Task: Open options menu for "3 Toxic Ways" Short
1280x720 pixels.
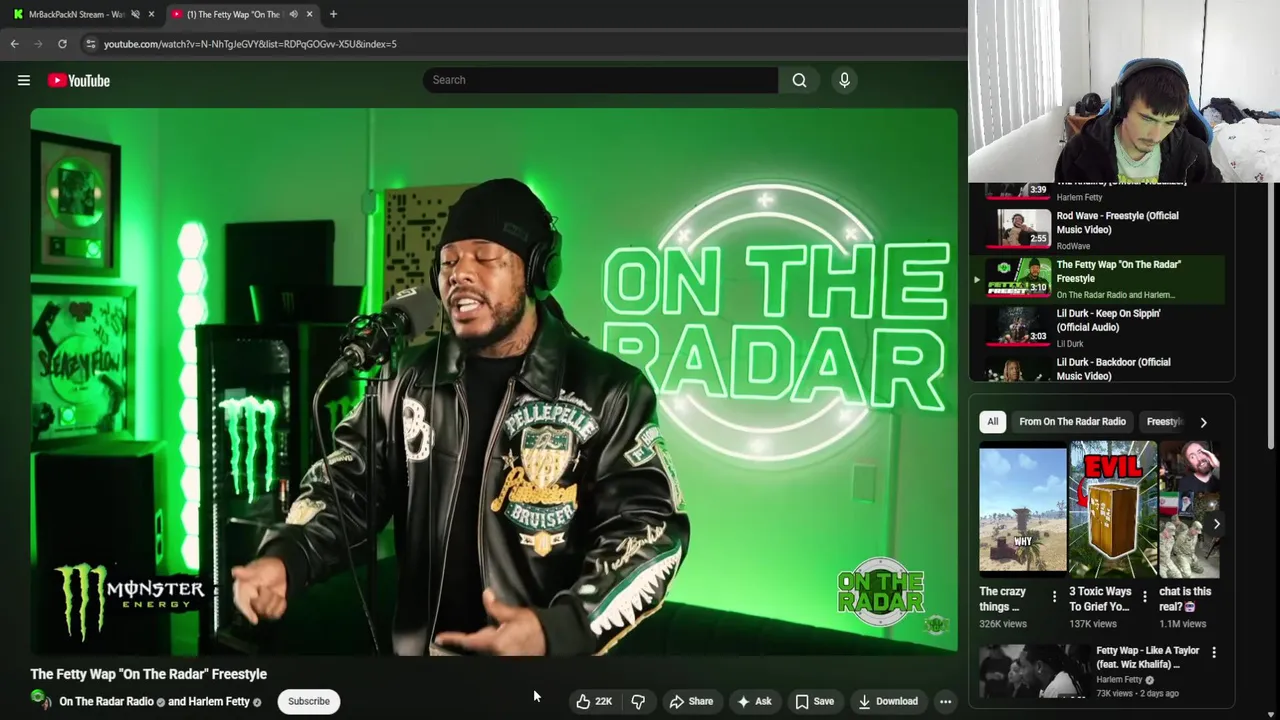Action: [1144, 597]
